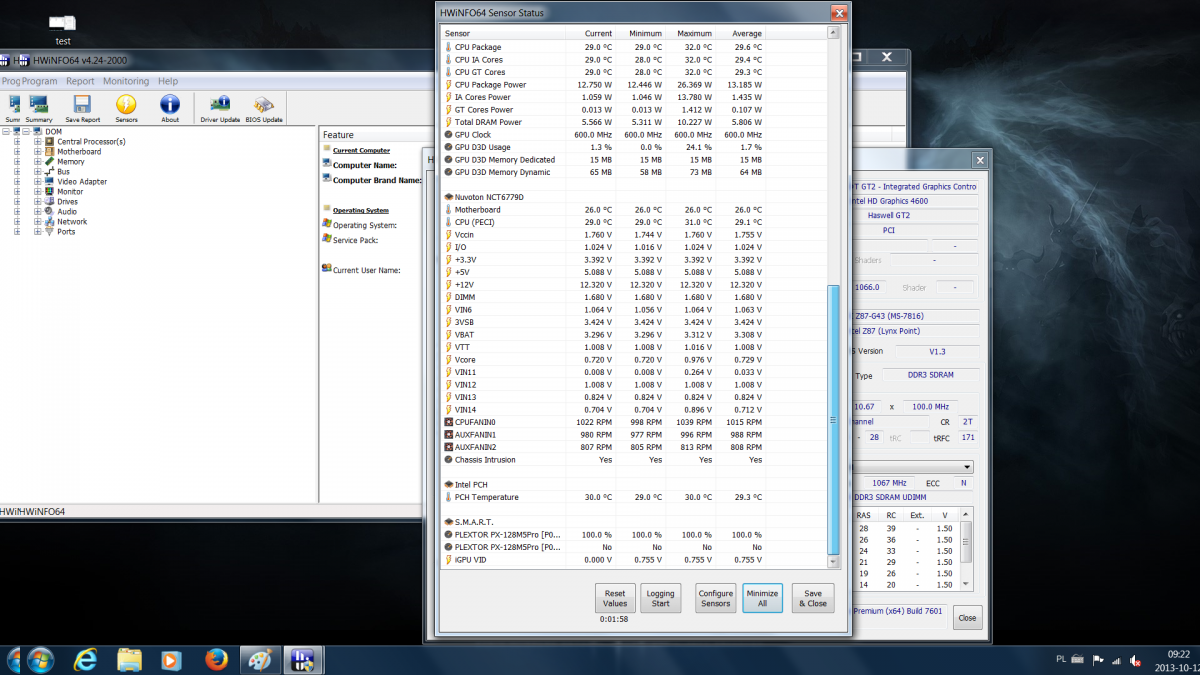This screenshot has height=675, width=1200.
Task: Open Windows Explorer folder in taskbar
Action: point(129,660)
